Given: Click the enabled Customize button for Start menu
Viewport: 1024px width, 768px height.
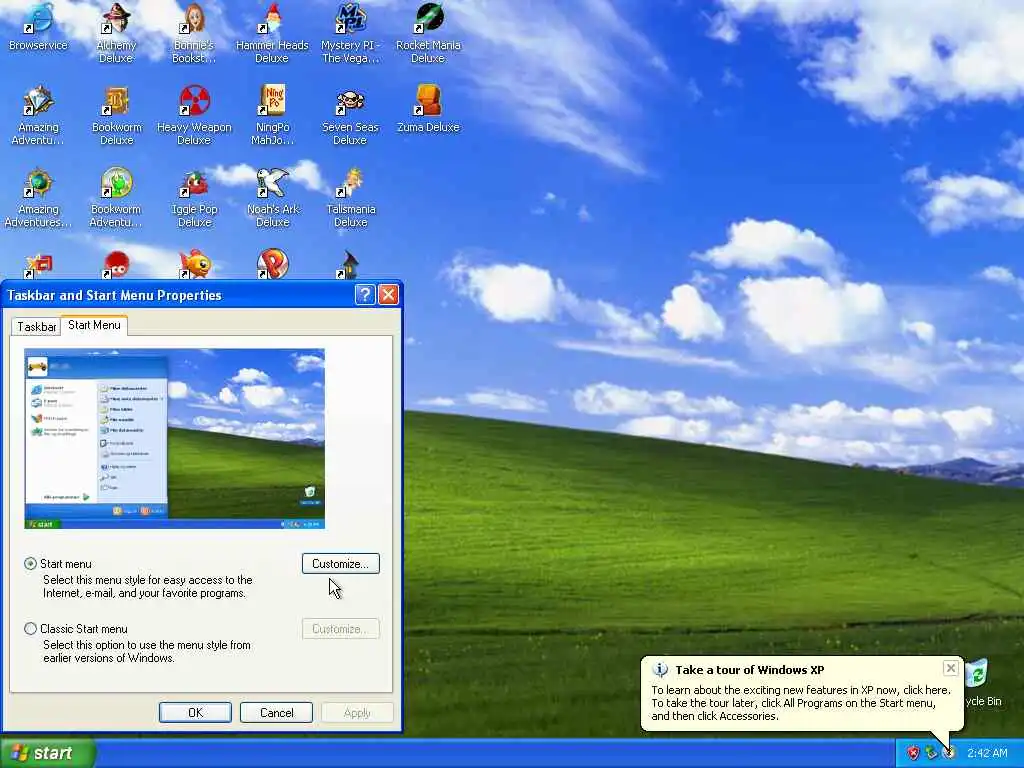Looking at the screenshot, I should [341, 564].
